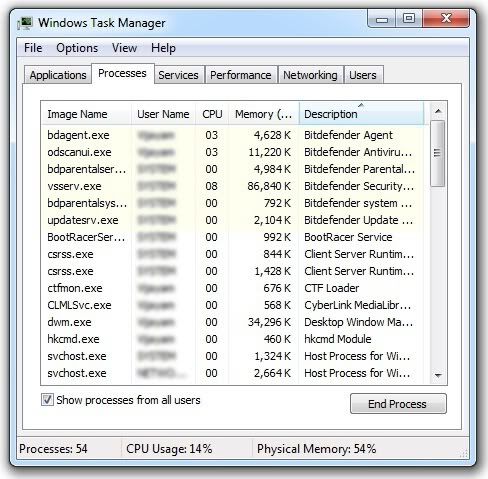The height and width of the screenshot is (479, 488).
Task: Open the Performance tab
Action: pyautogui.click(x=241, y=75)
